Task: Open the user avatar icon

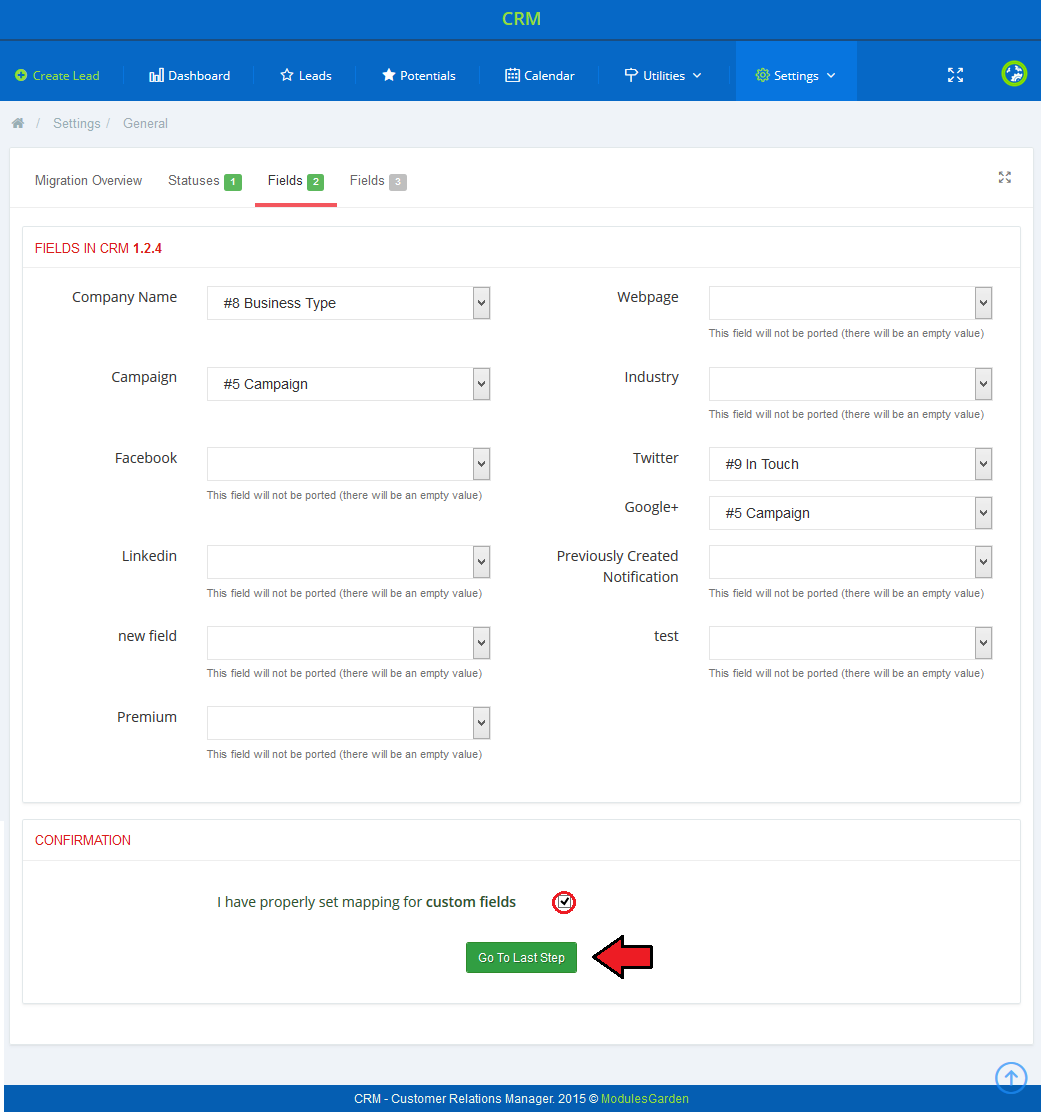Action: click(x=1014, y=74)
